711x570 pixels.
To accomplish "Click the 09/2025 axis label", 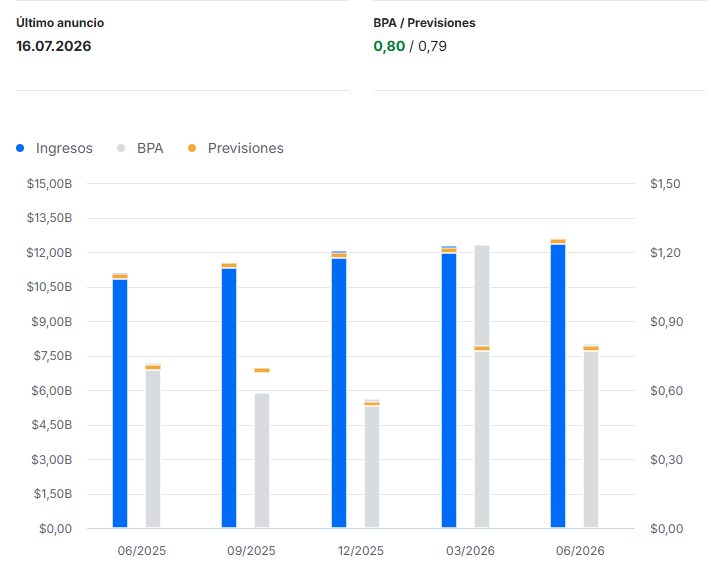I will [251, 551].
